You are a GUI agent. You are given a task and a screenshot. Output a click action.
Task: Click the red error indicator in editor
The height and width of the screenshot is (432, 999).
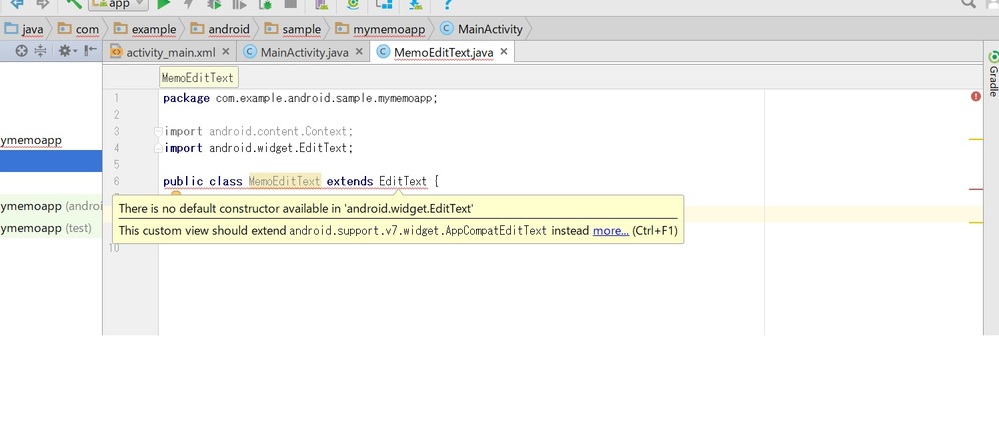(x=976, y=97)
